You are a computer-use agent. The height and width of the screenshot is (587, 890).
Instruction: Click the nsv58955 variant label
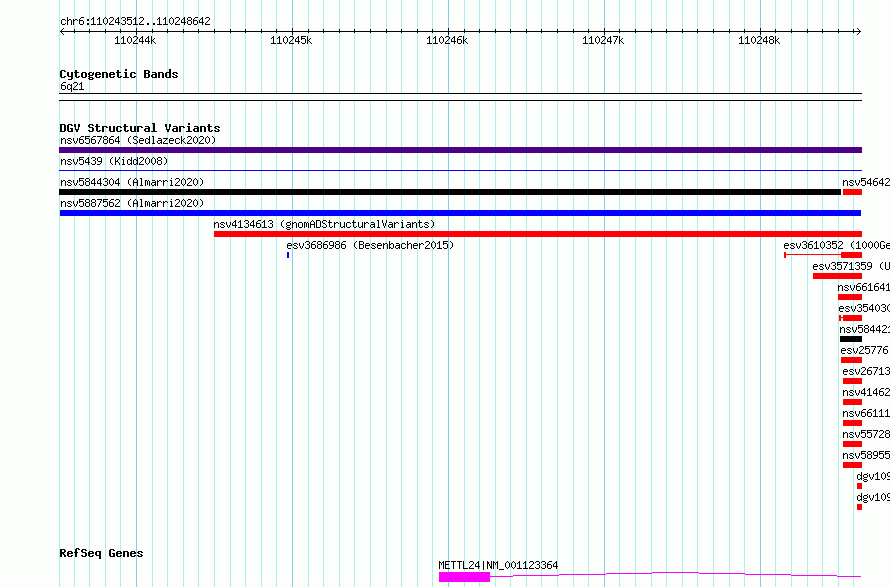[866, 455]
